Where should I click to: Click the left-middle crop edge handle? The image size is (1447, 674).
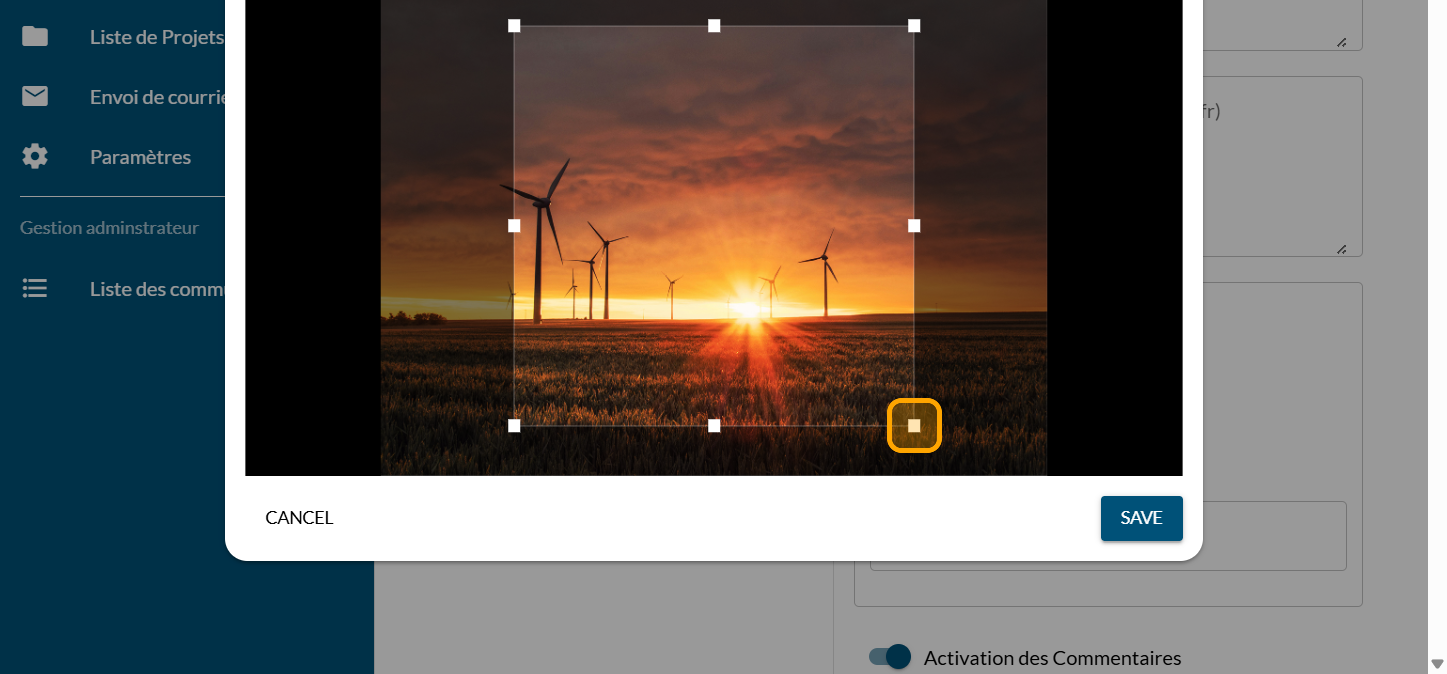pyautogui.click(x=514, y=226)
